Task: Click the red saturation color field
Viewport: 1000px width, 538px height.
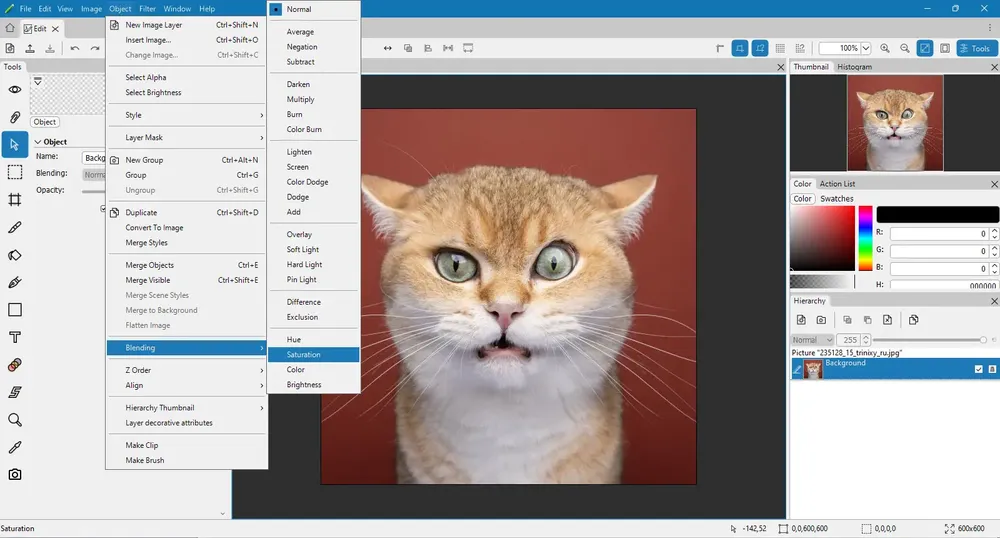Action: pos(822,238)
